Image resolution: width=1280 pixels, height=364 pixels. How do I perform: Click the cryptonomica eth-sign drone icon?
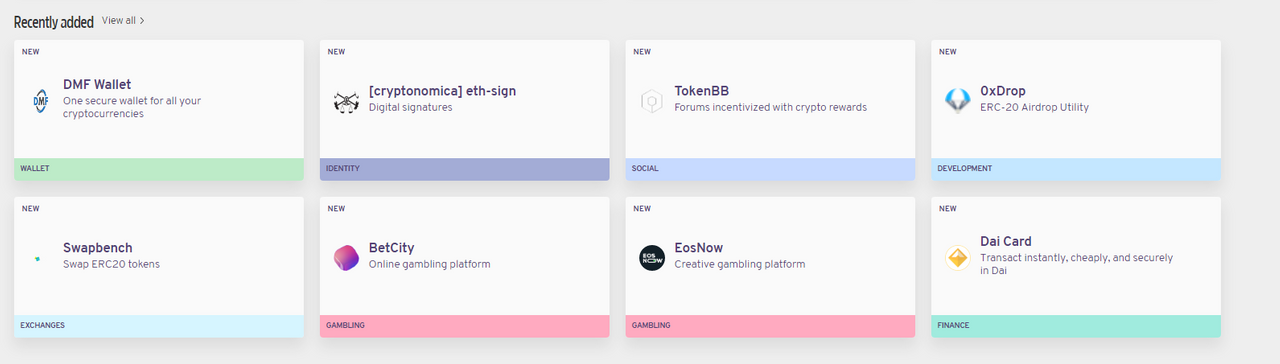point(346,101)
